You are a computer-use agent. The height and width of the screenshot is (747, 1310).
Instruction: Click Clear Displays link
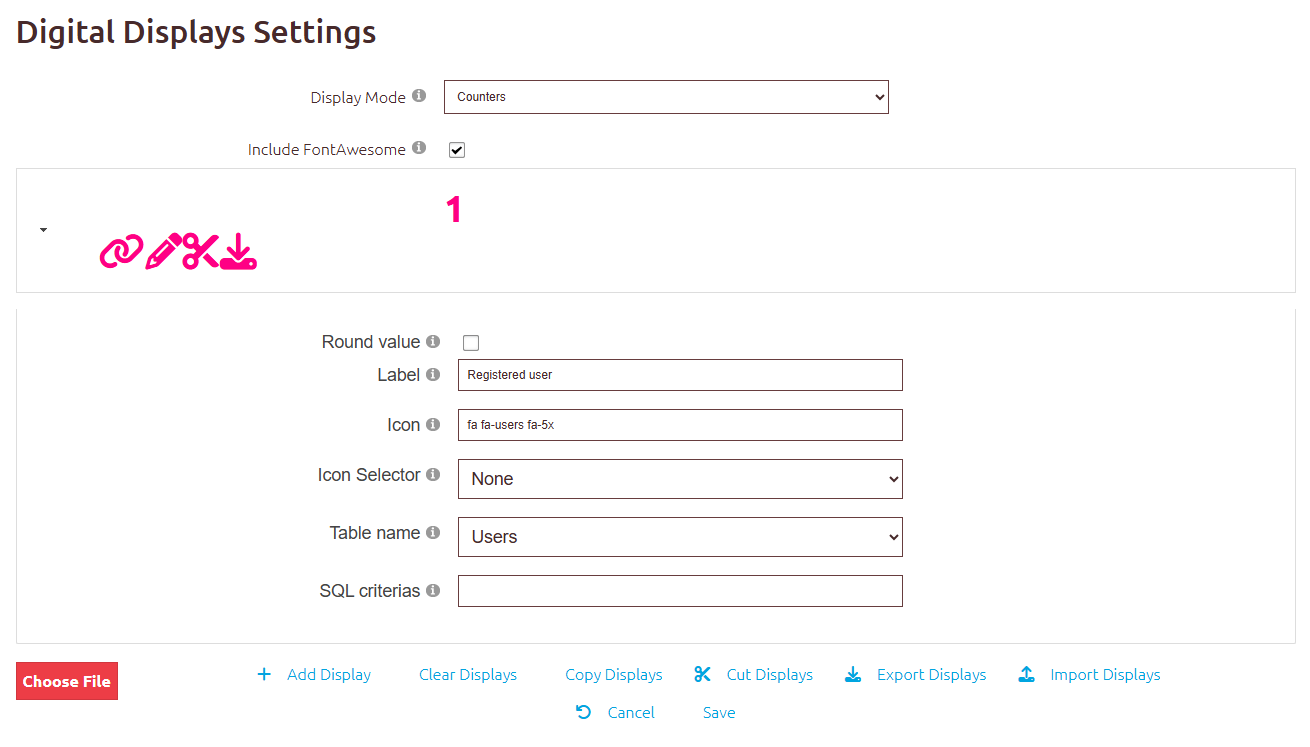pos(467,675)
